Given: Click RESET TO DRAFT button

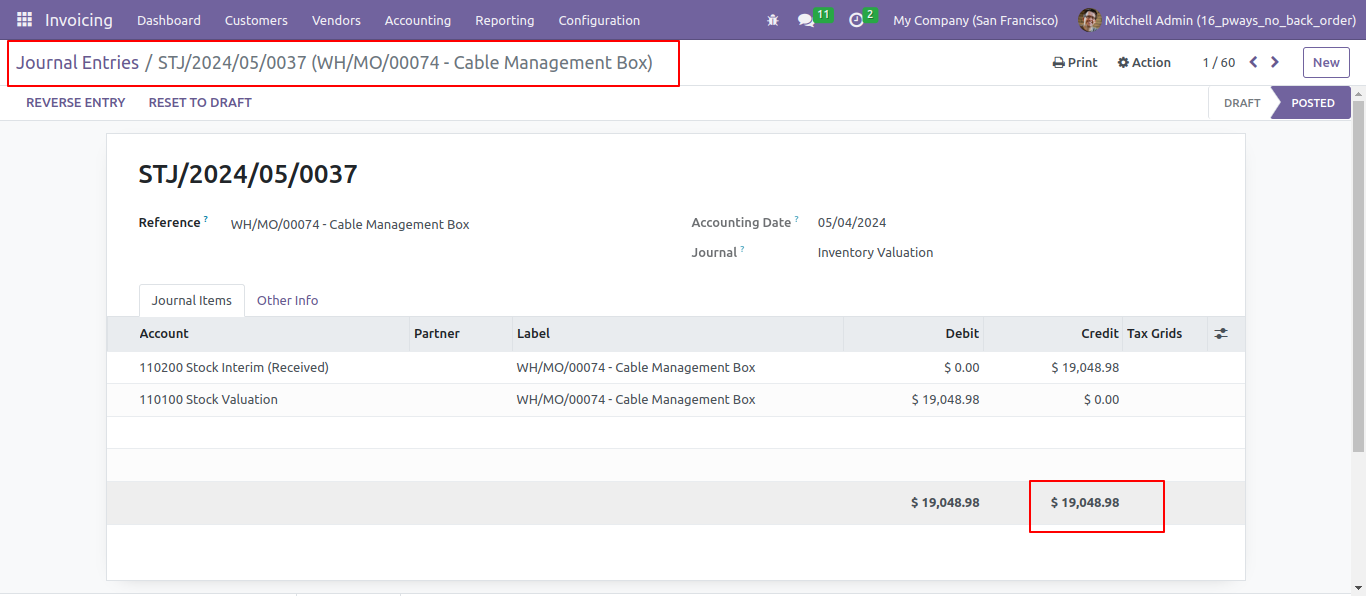Looking at the screenshot, I should pyautogui.click(x=200, y=103).
